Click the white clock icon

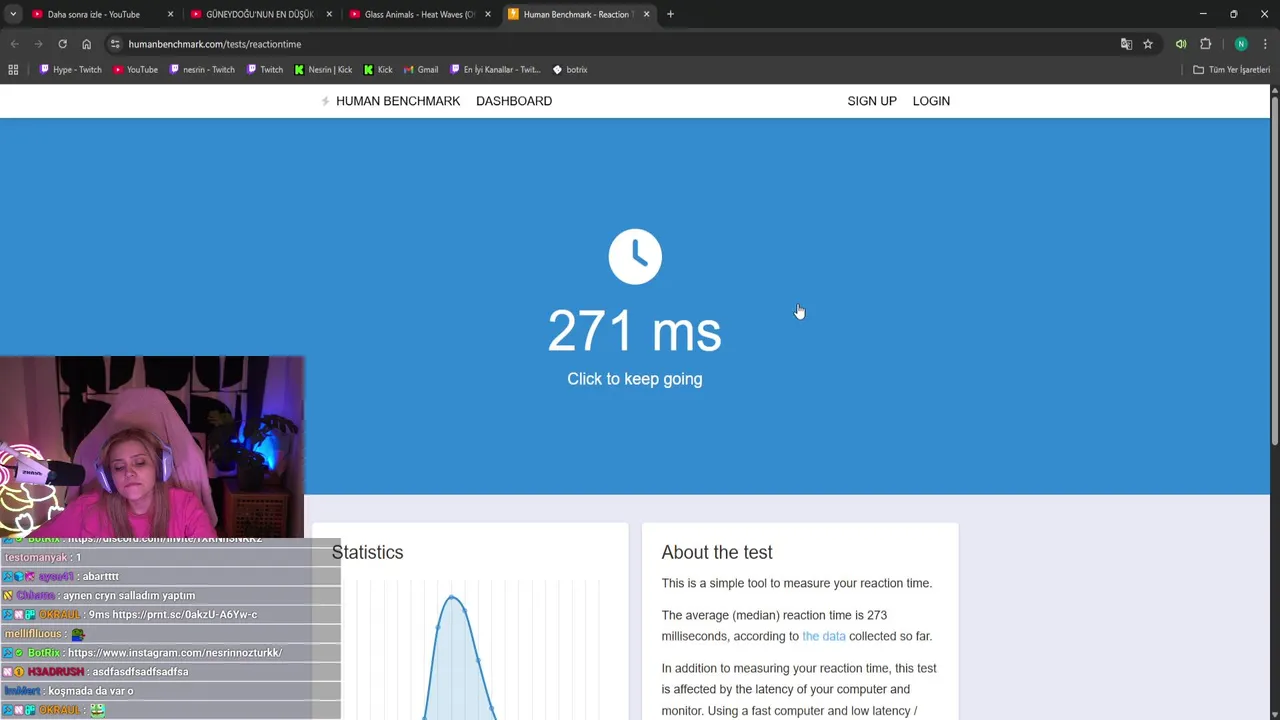pos(635,256)
